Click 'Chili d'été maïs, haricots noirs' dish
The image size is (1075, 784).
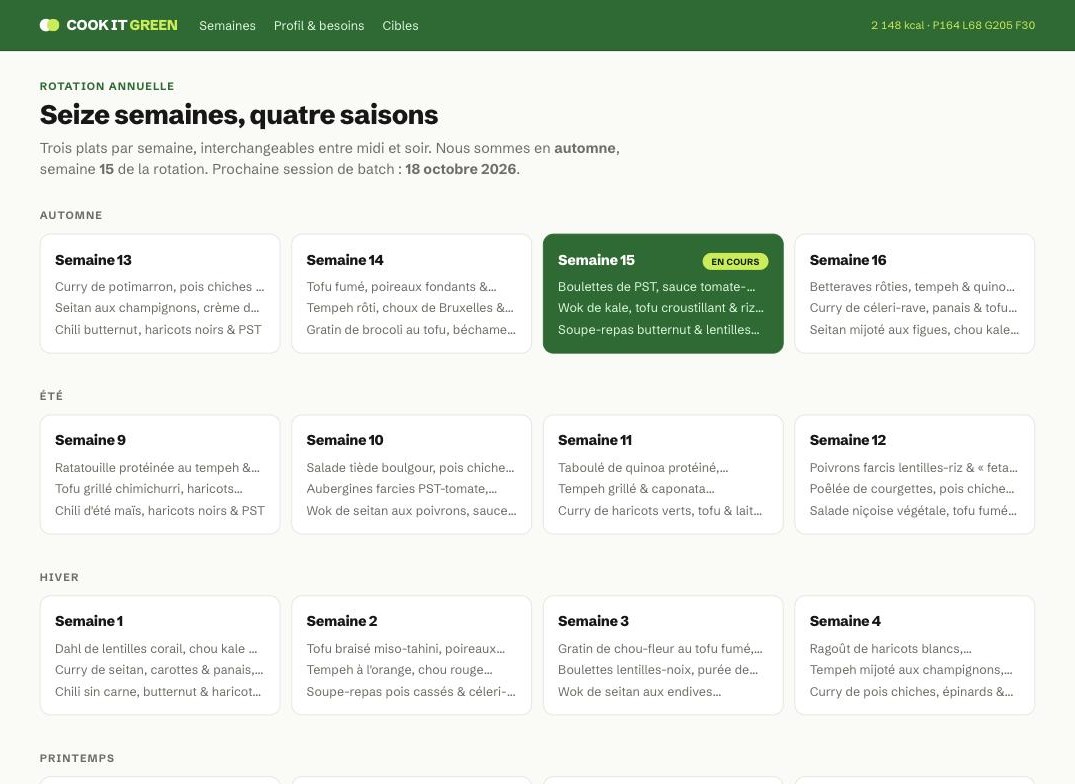pyautogui.click(x=160, y=511)
